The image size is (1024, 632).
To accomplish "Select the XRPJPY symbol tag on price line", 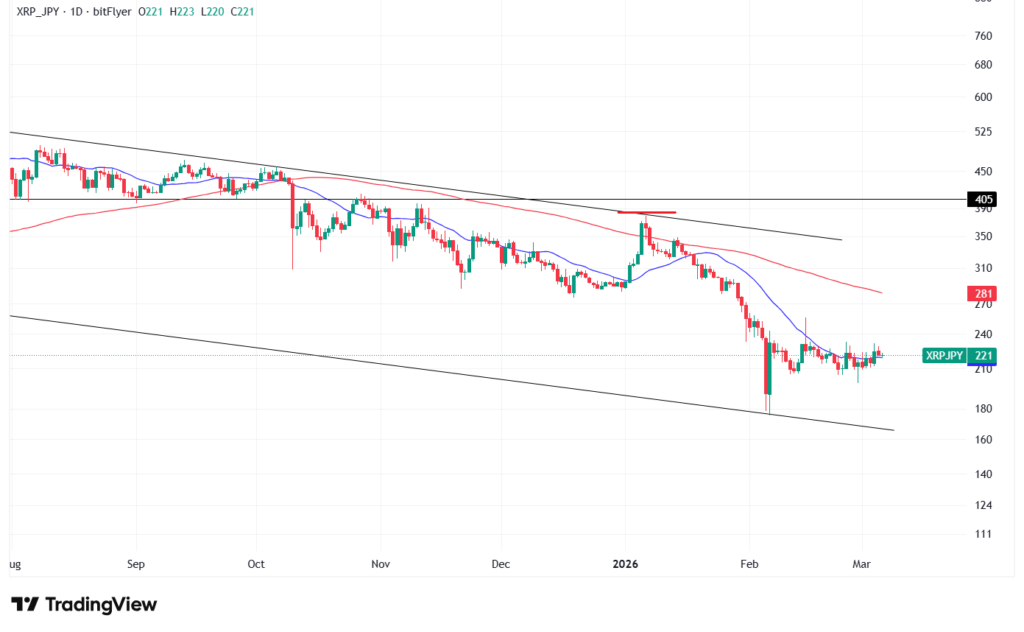I will pyautogui.click(x=945, y=355).
